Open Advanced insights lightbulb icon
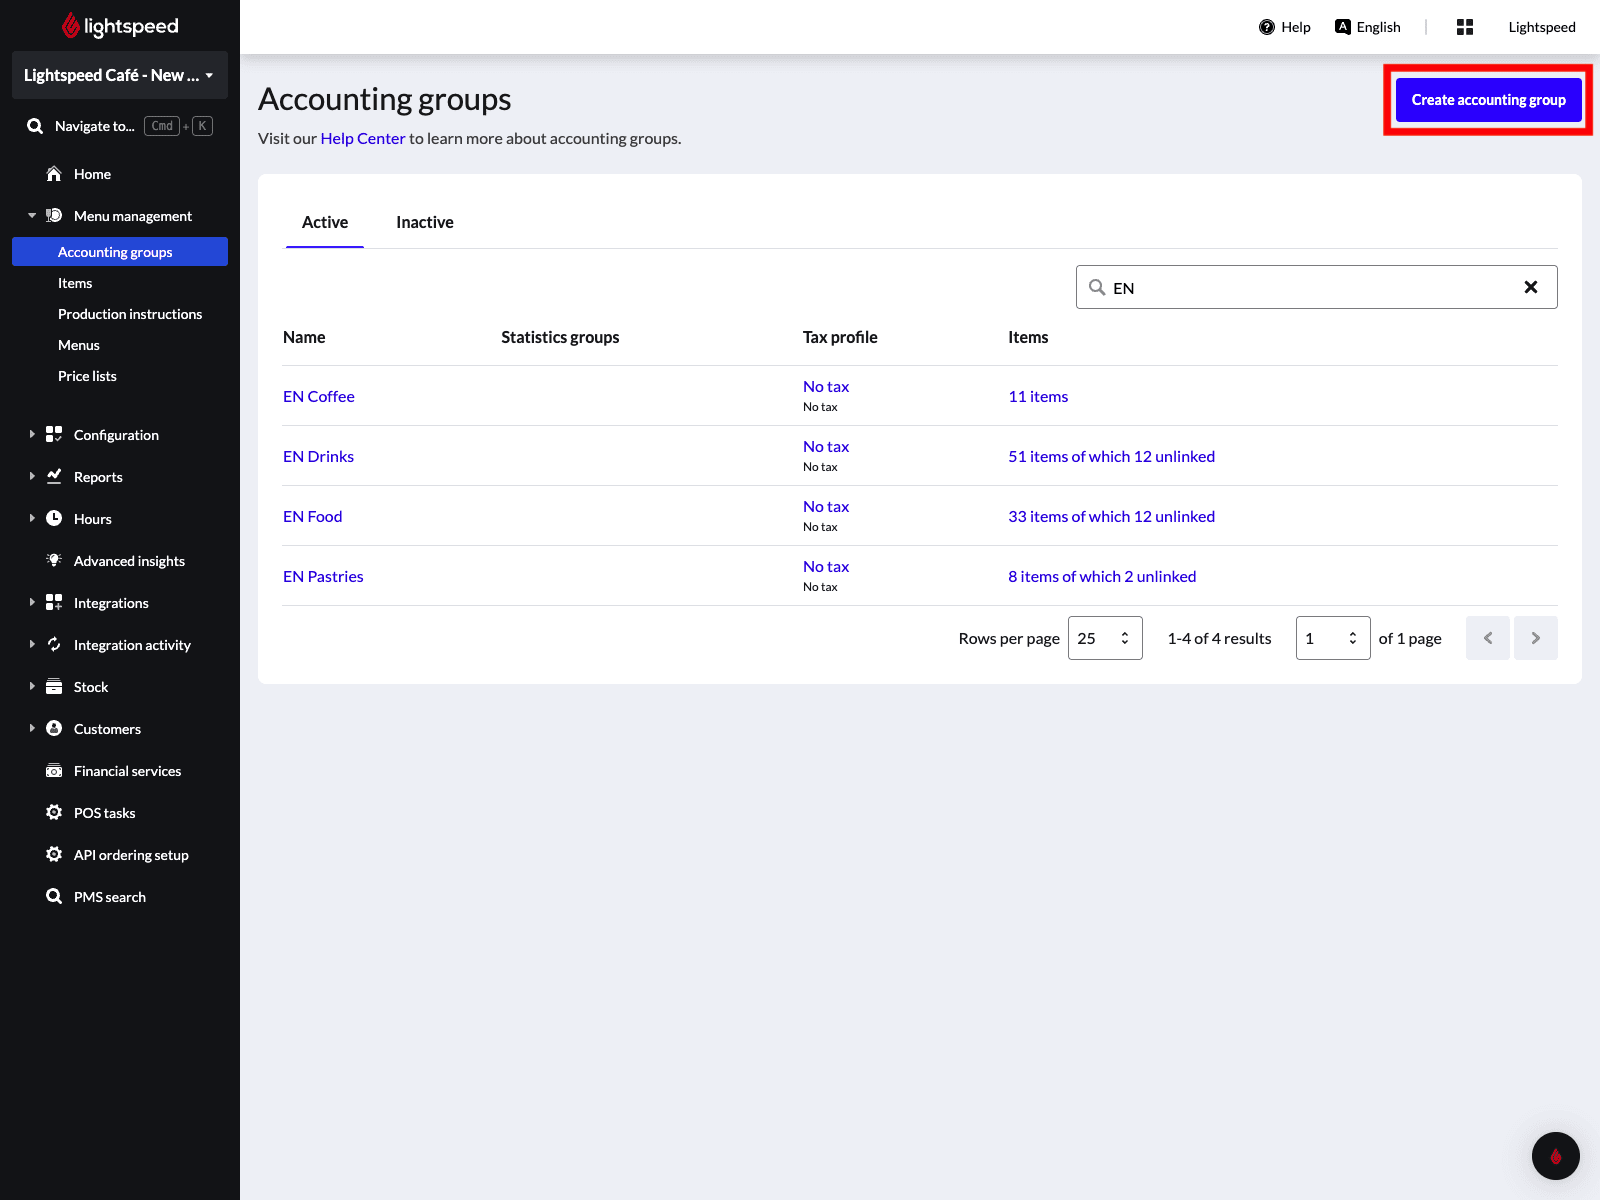 coord(54,561)
